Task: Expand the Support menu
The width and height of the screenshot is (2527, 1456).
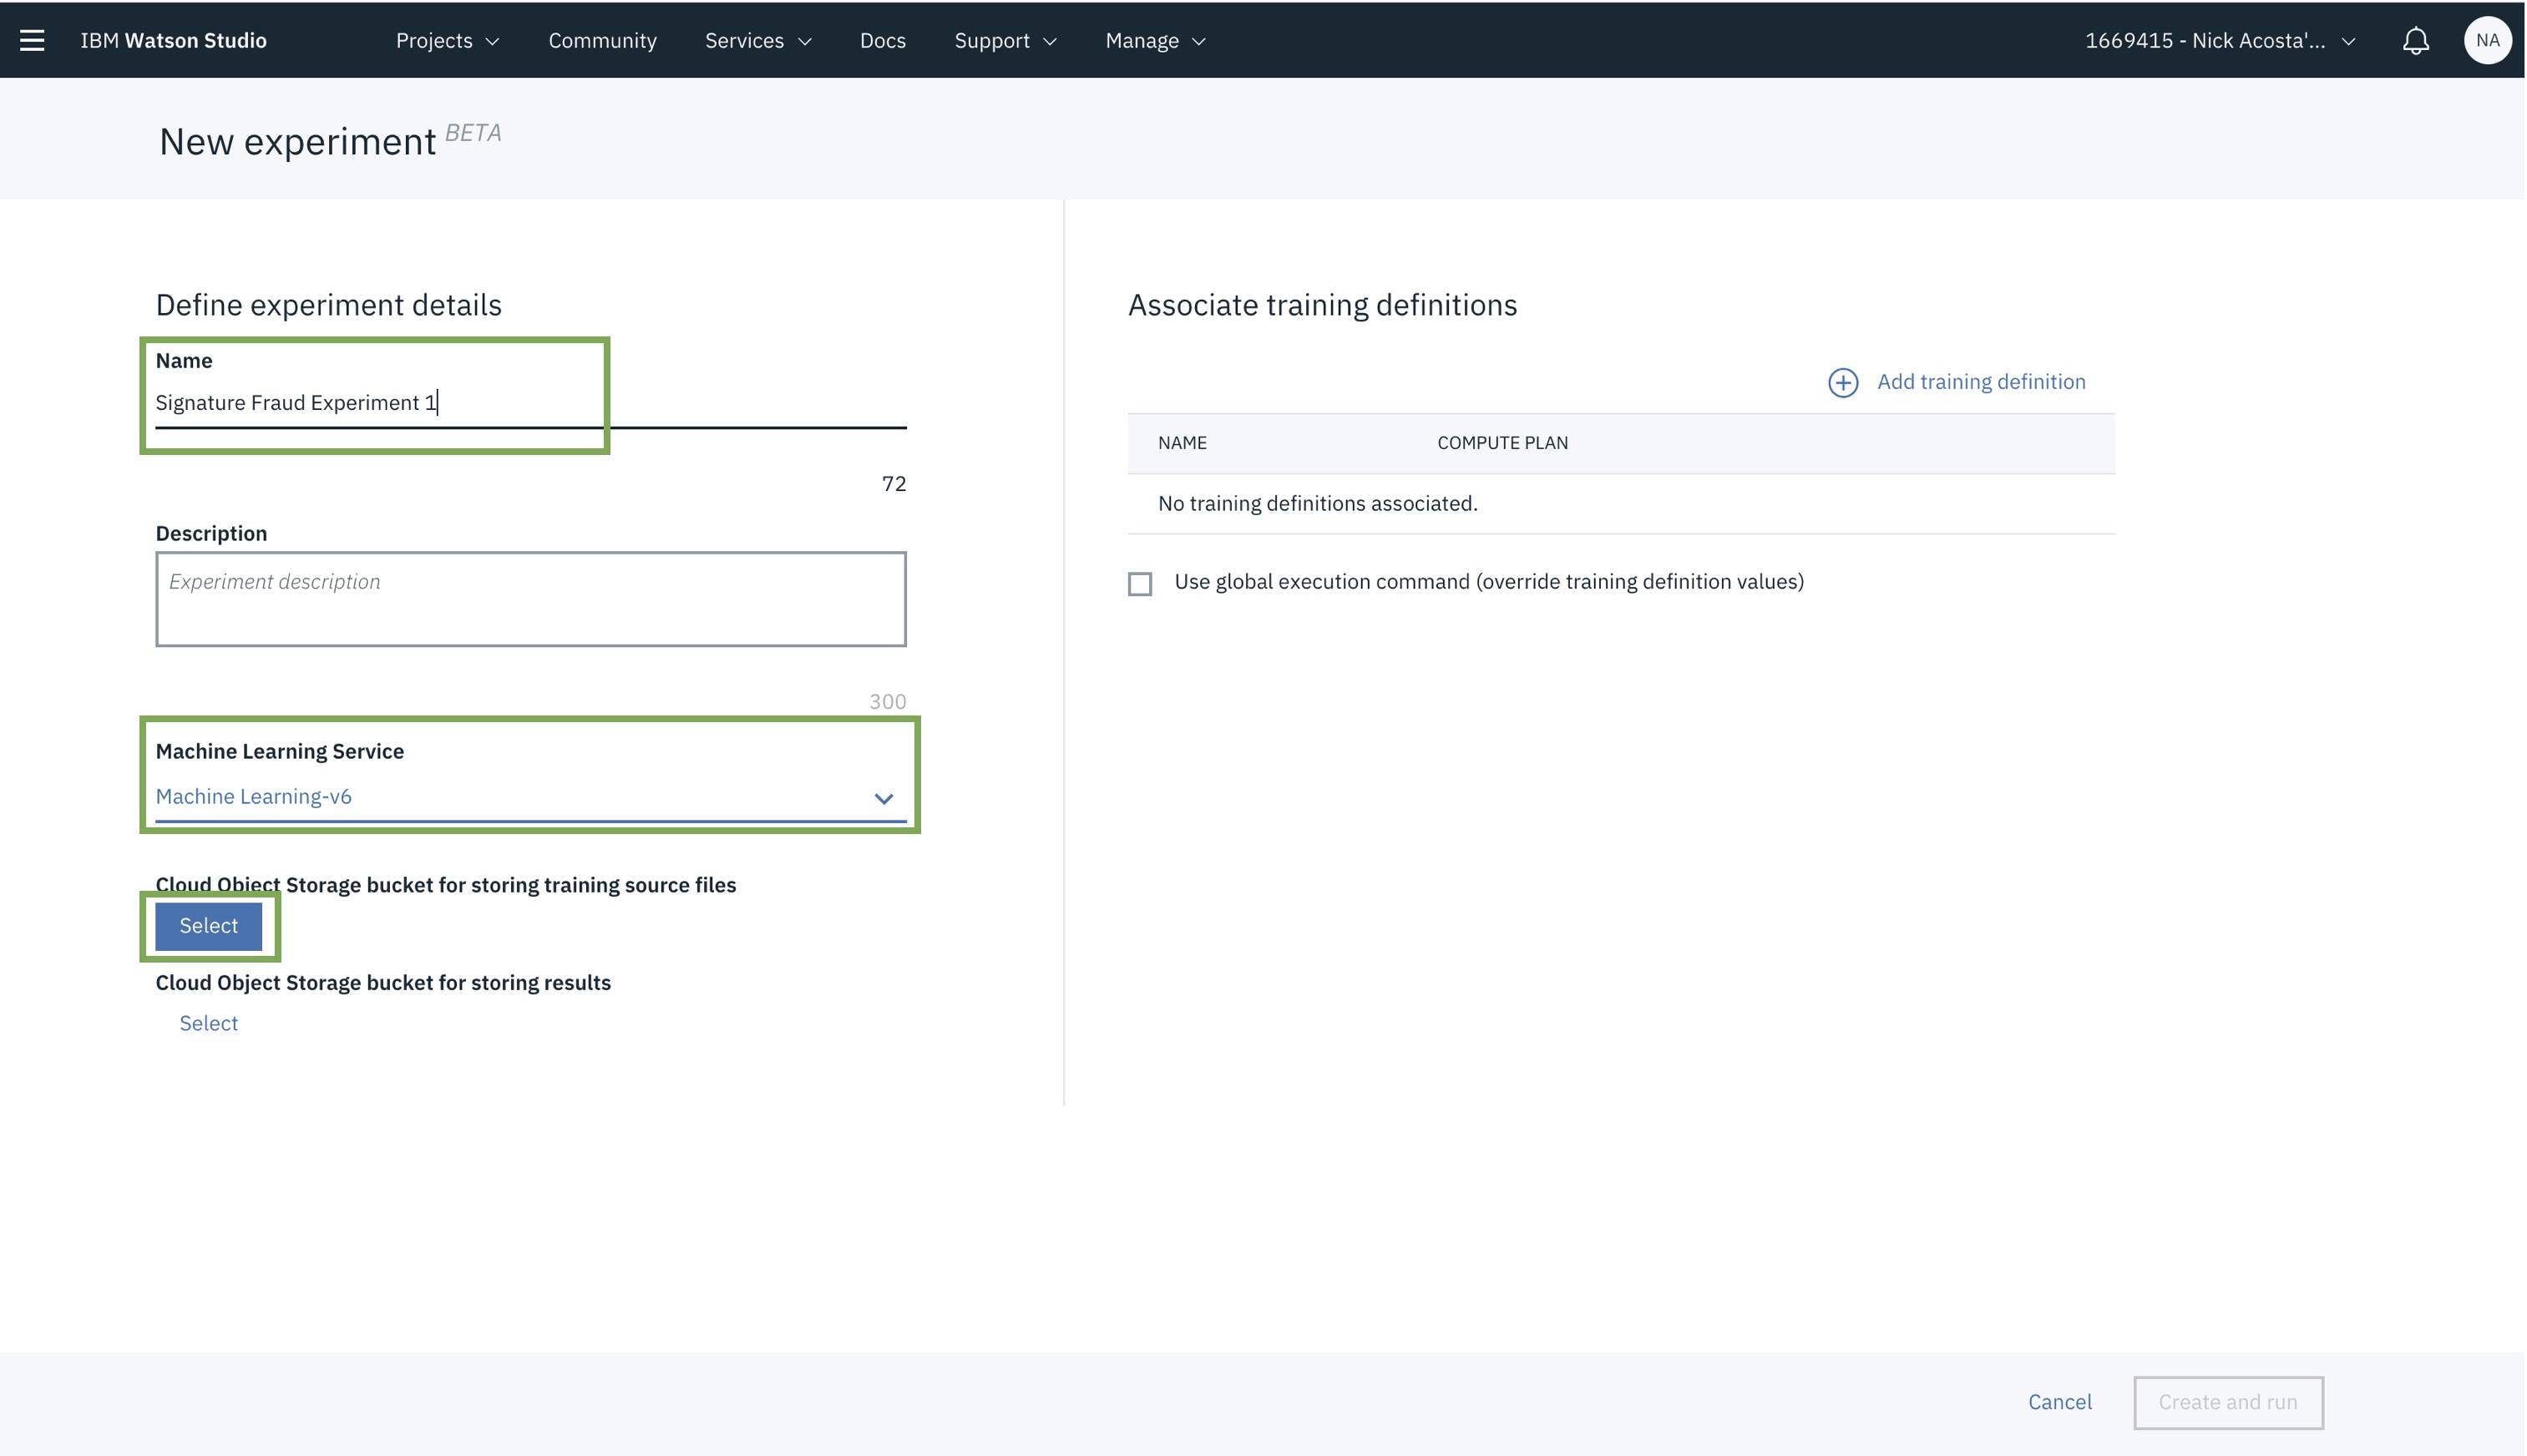Action: tap(1005, 41)
